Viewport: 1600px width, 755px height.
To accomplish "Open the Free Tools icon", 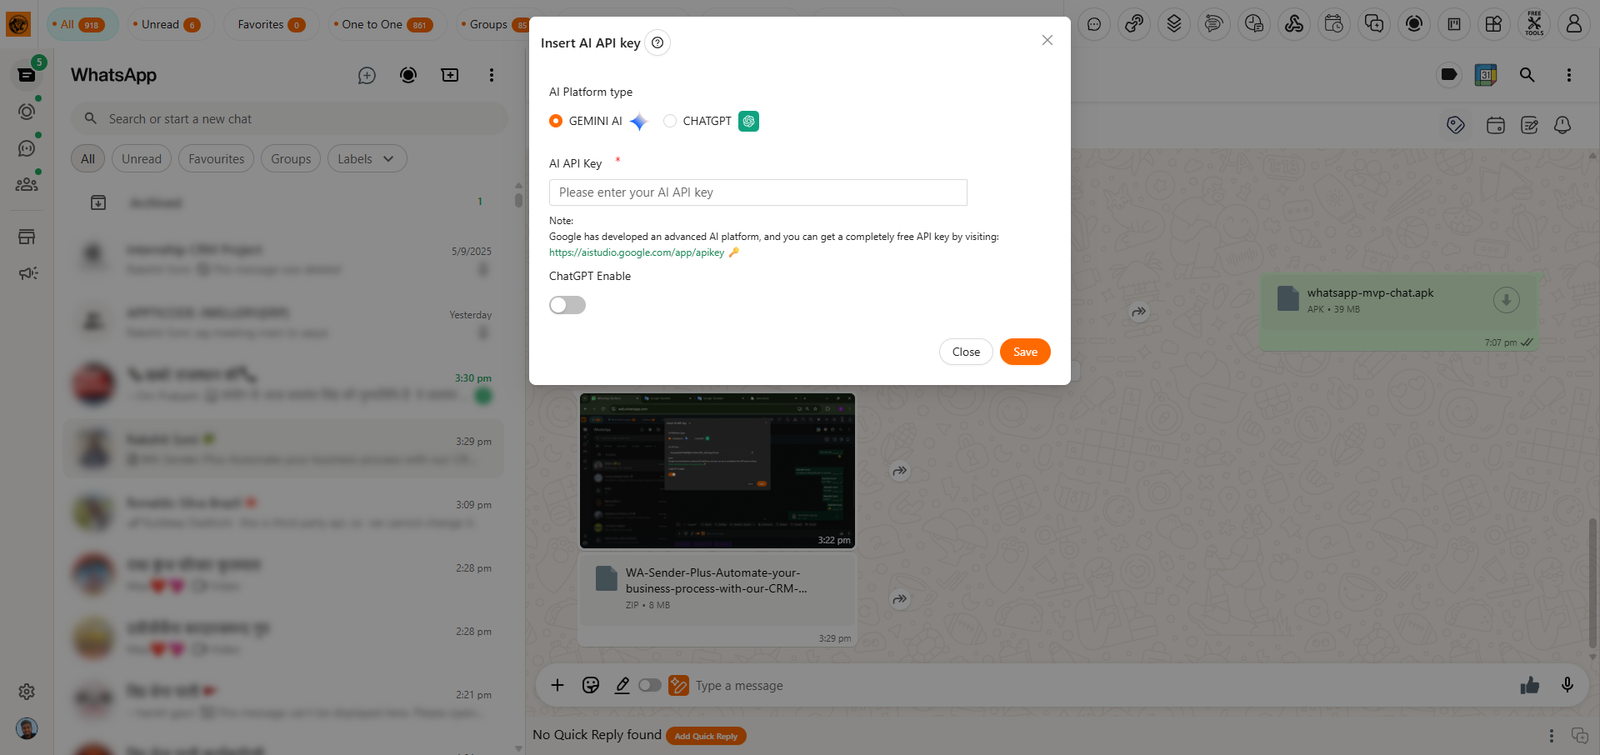I will point(1534,24).
